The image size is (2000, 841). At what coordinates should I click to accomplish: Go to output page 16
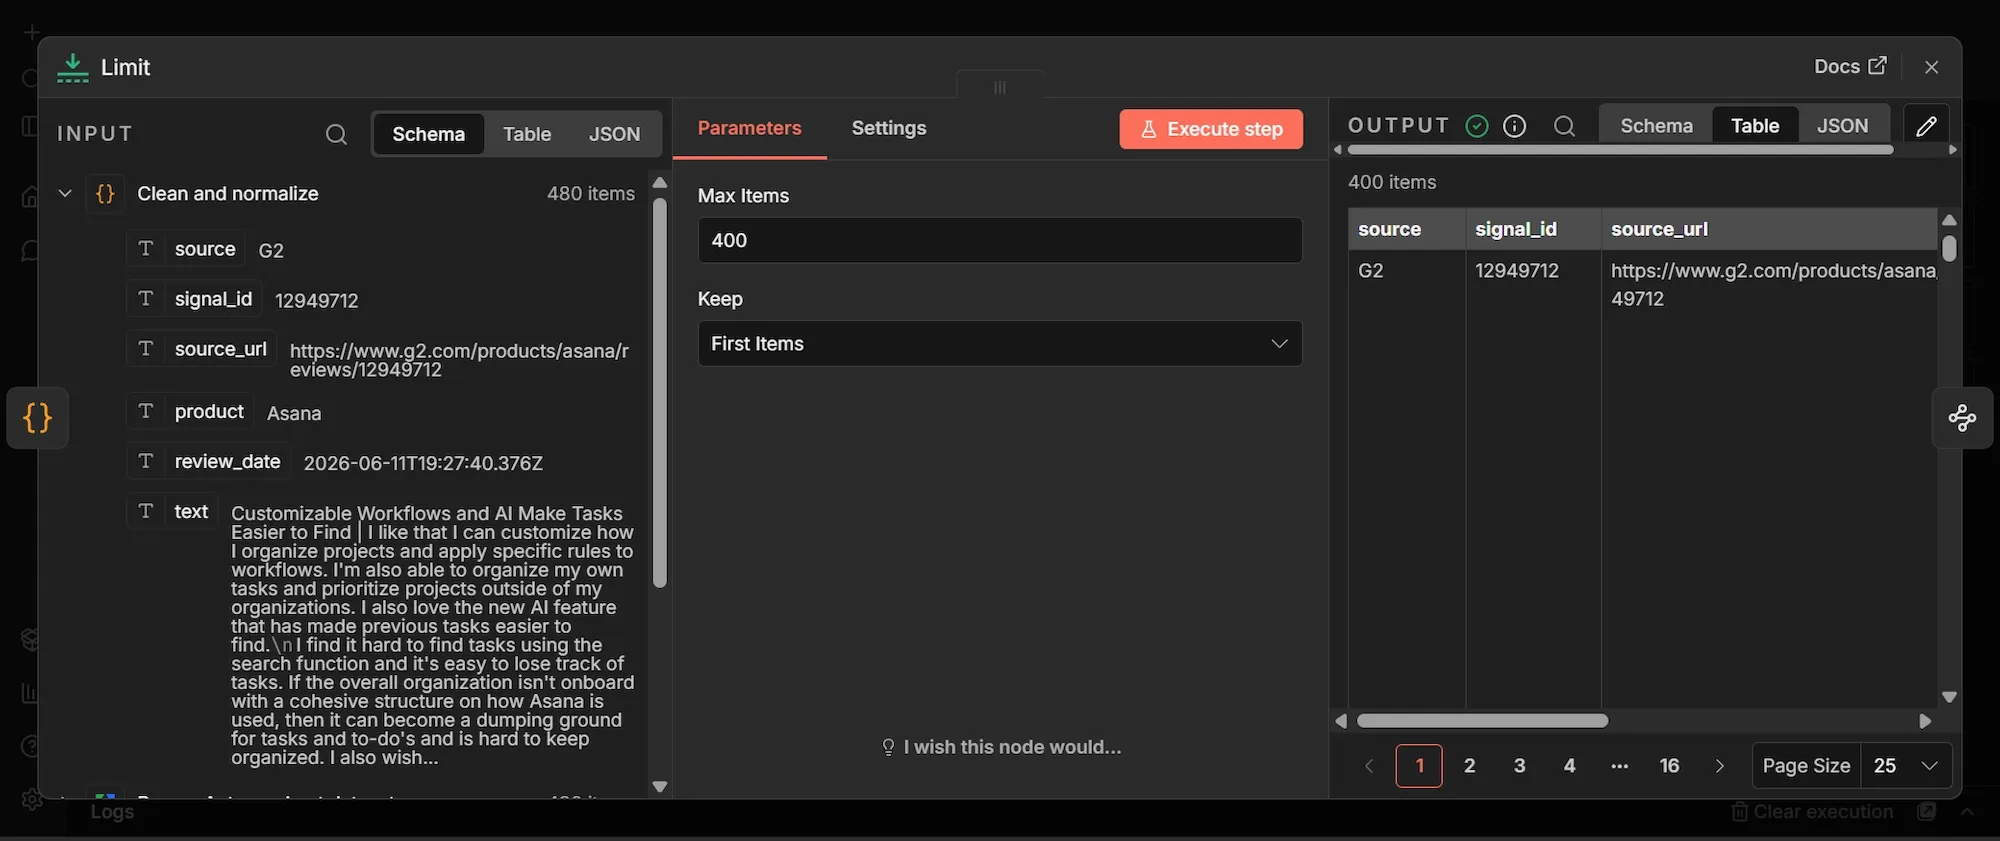pyautogui.click(x=1669, y=766)
